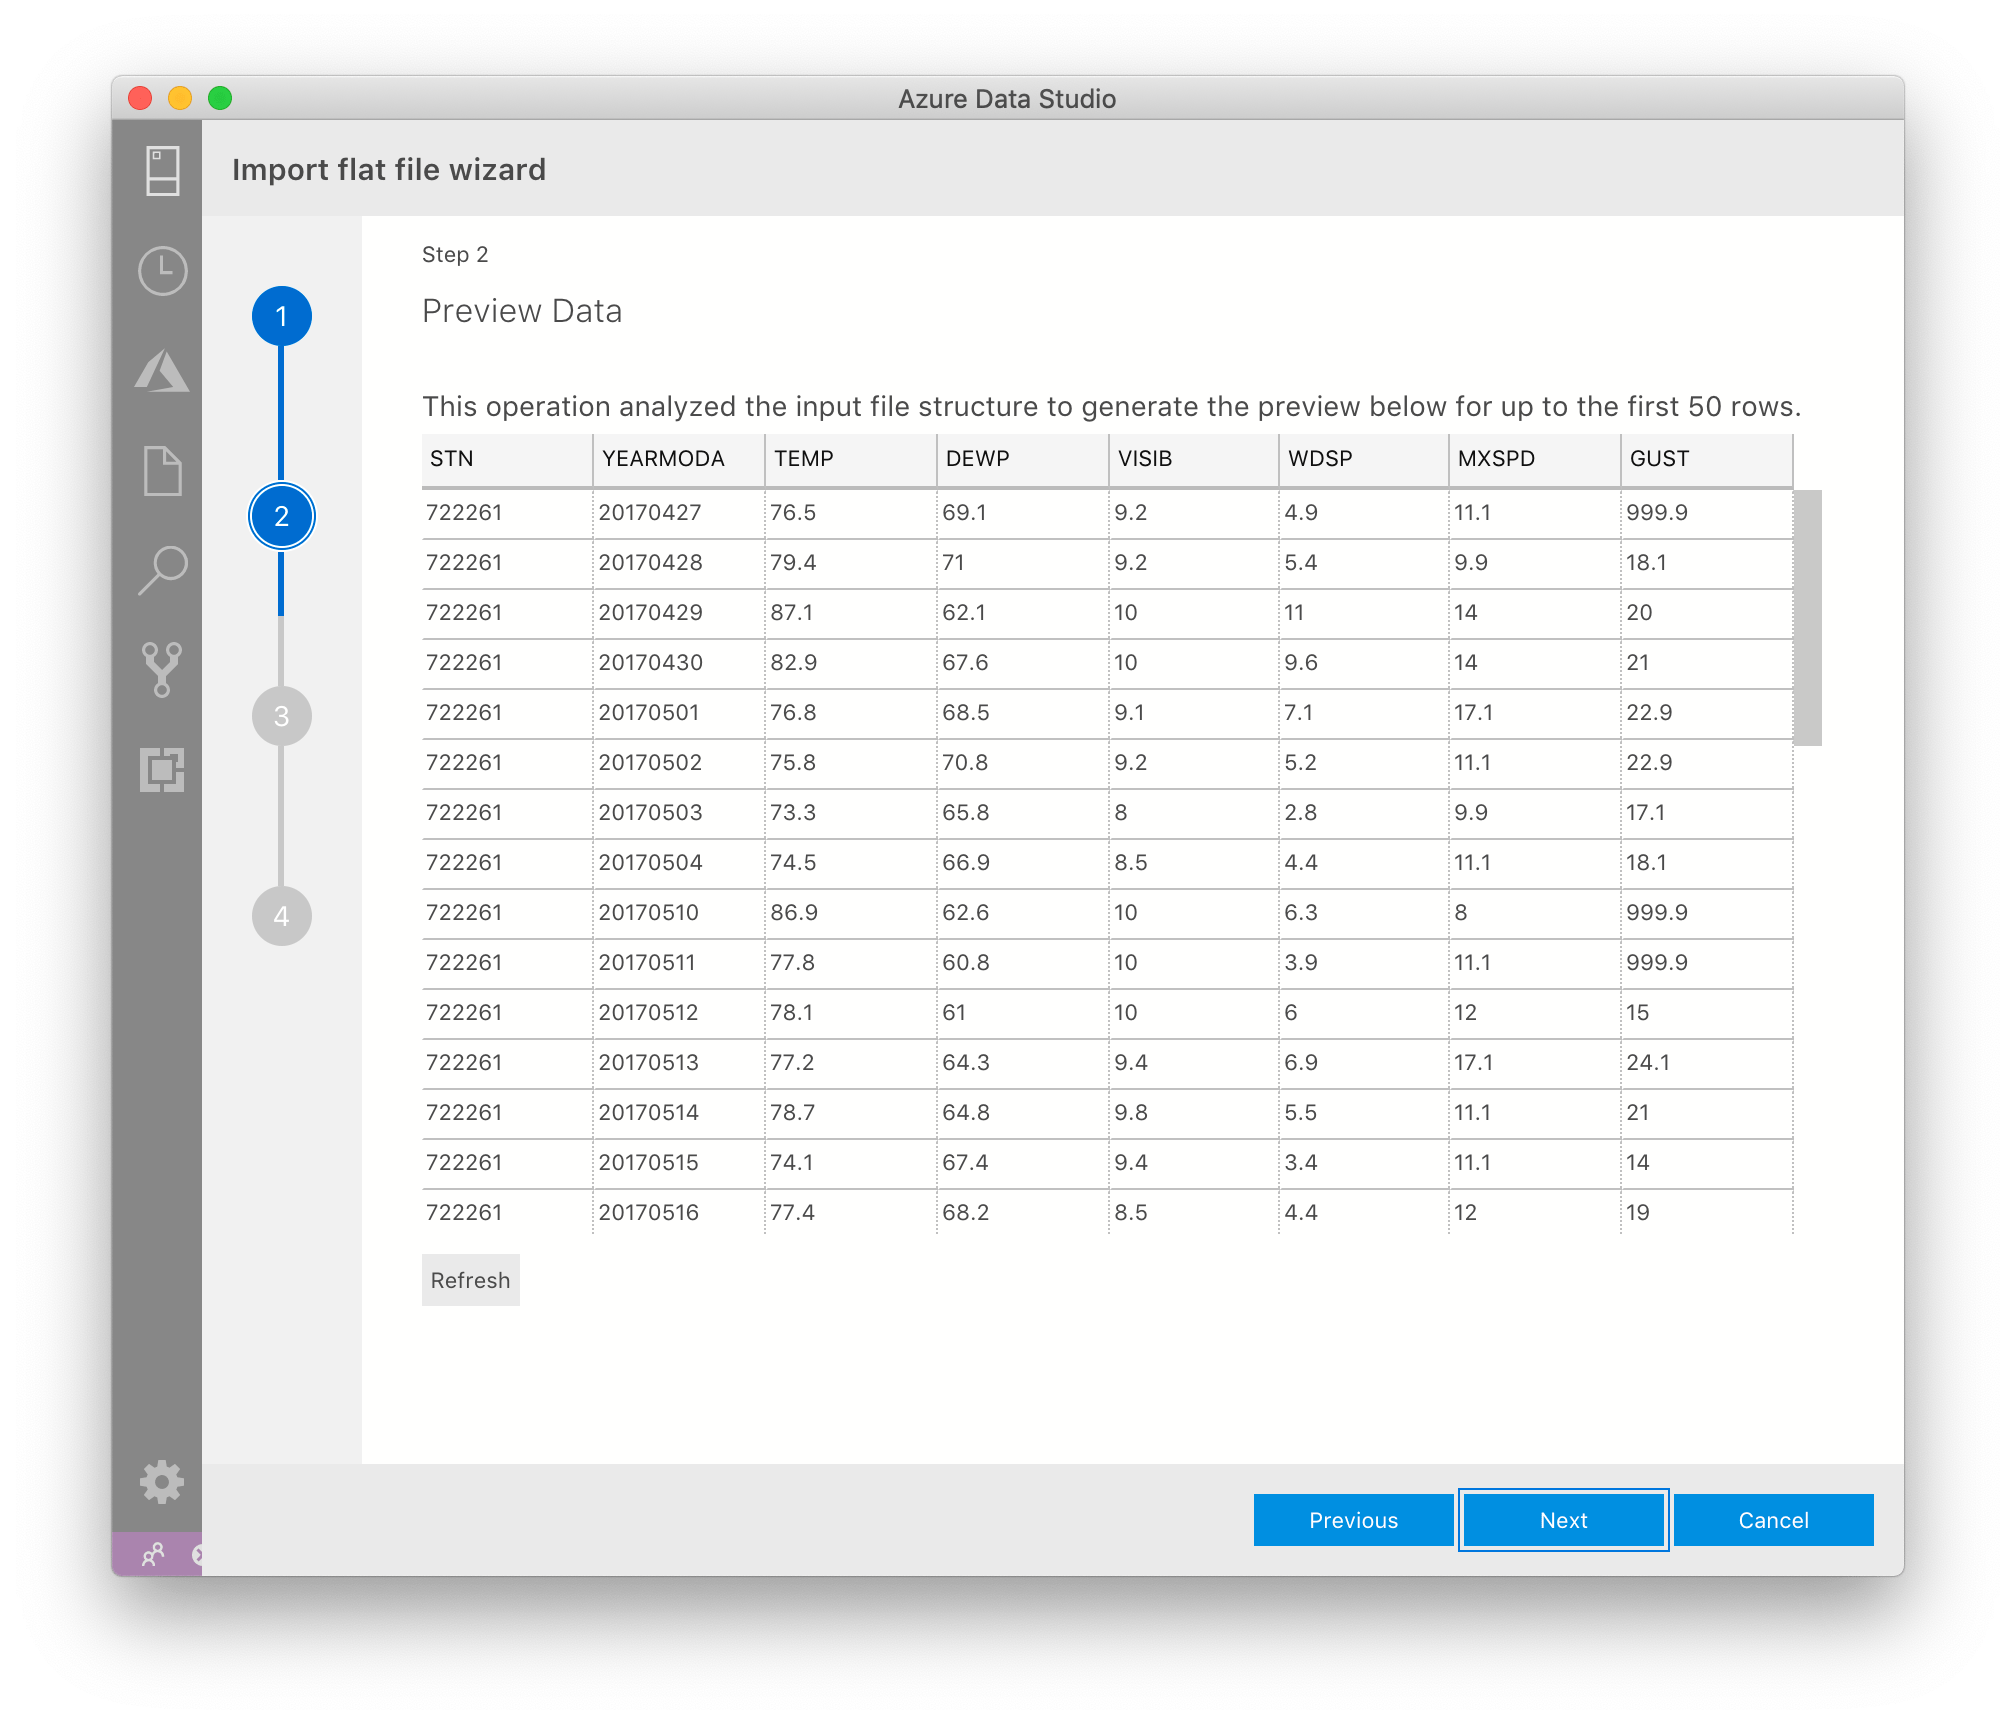Click the remote connections status bar icon
Viewport: 2016px width, 1724px height.
pos(153,1555)
